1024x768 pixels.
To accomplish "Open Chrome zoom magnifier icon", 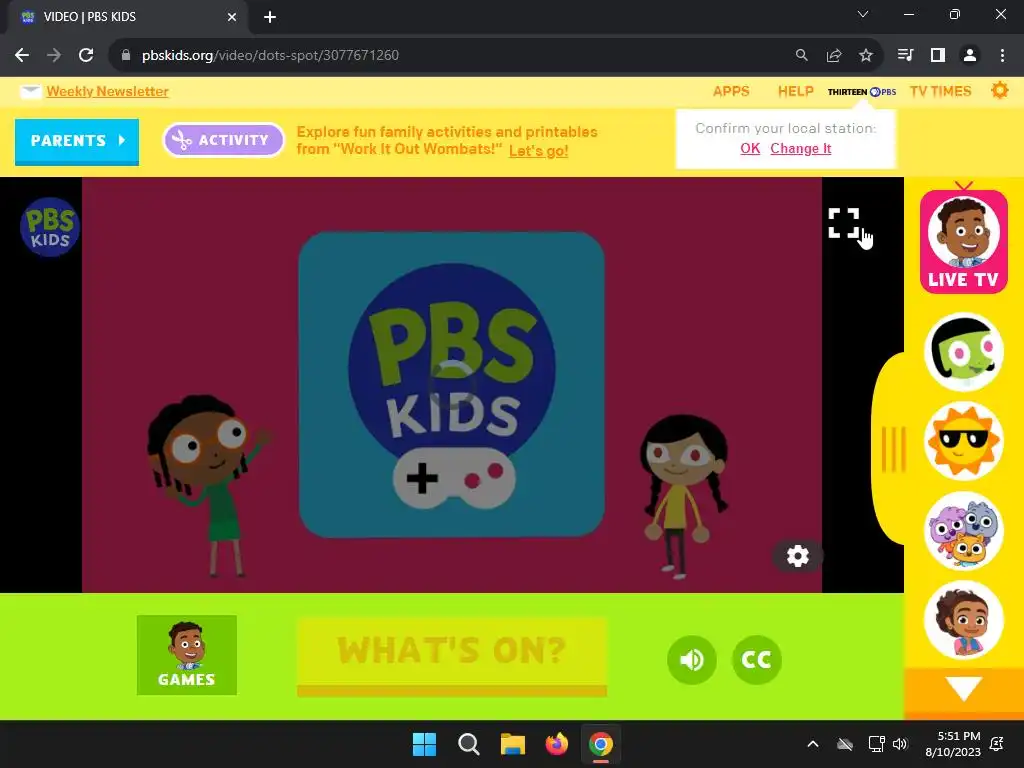I will coord(801,55).
